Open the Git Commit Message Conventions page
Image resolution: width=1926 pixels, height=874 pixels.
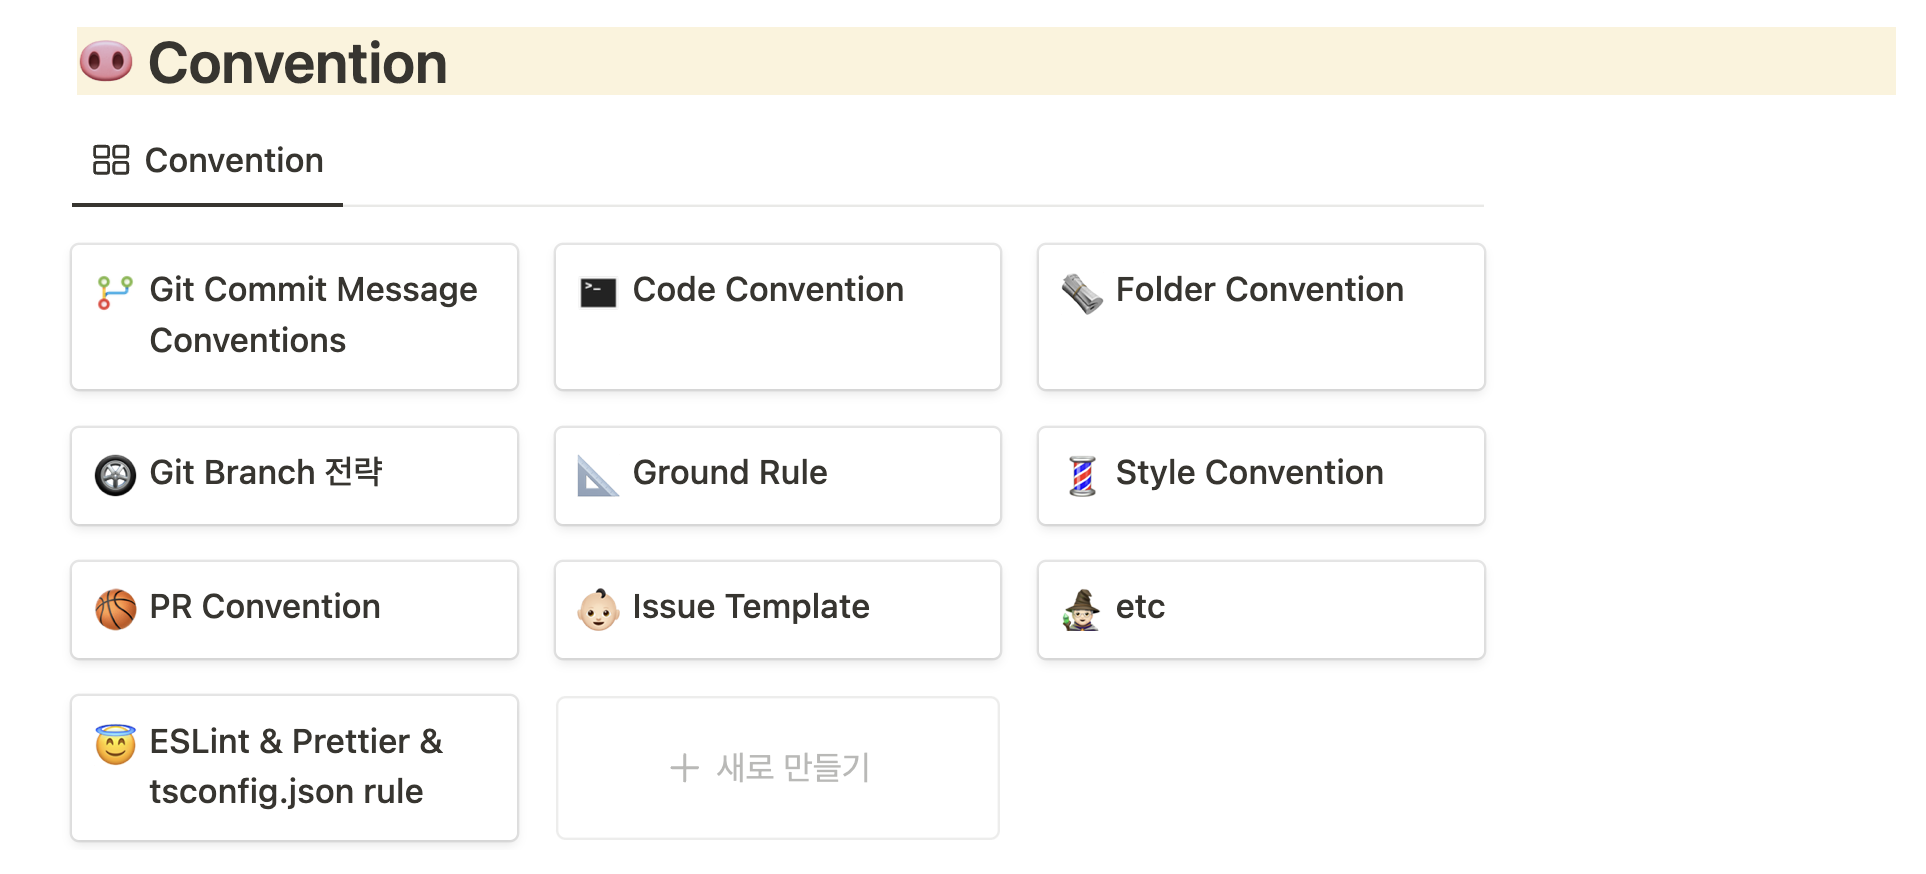pyautogui.click(x=313, y=315)
